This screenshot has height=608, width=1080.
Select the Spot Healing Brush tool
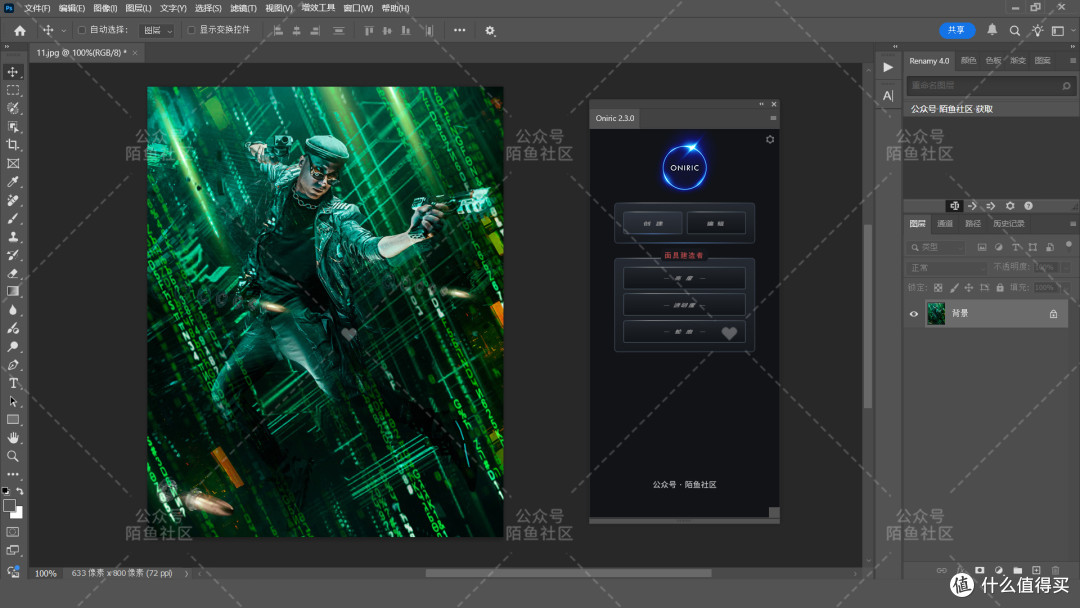(x=13, y=200)
